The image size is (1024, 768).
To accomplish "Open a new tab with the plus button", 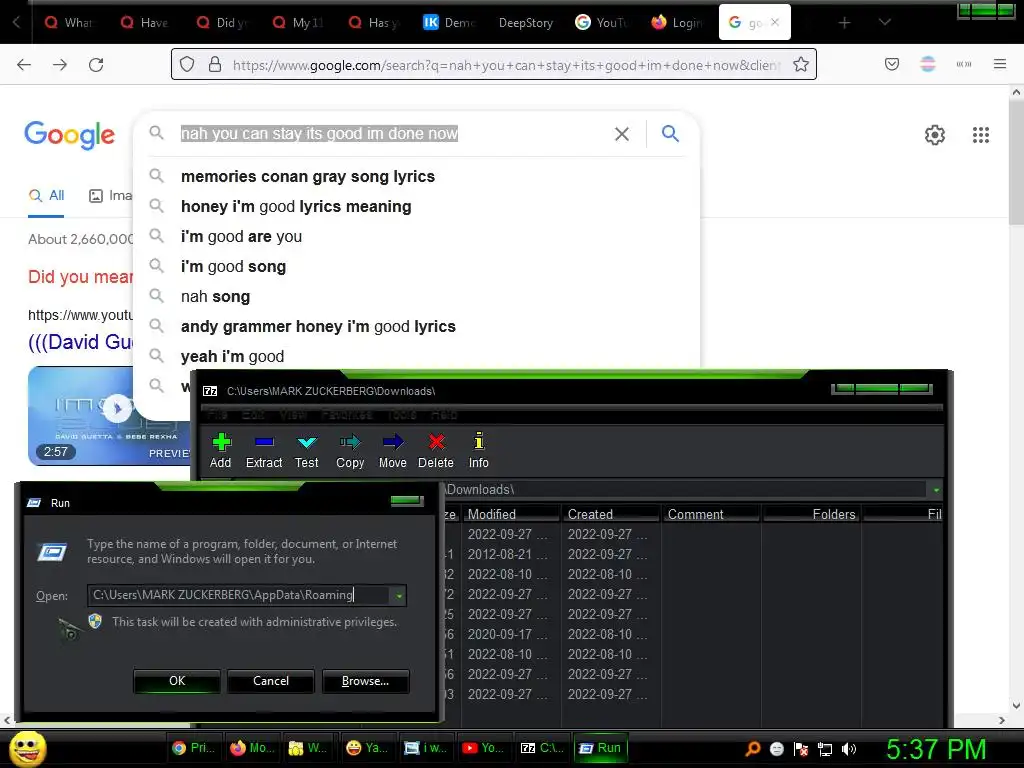I will tap(844, 23).
